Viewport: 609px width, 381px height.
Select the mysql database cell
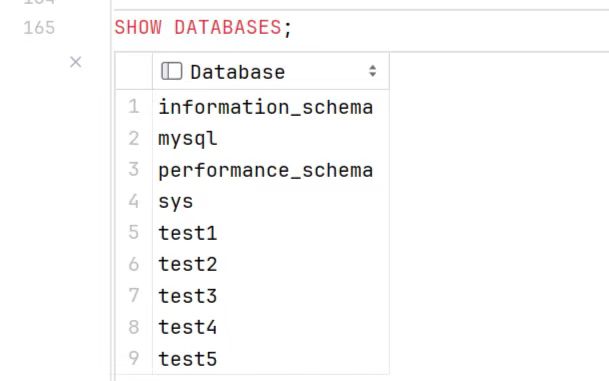271,138
